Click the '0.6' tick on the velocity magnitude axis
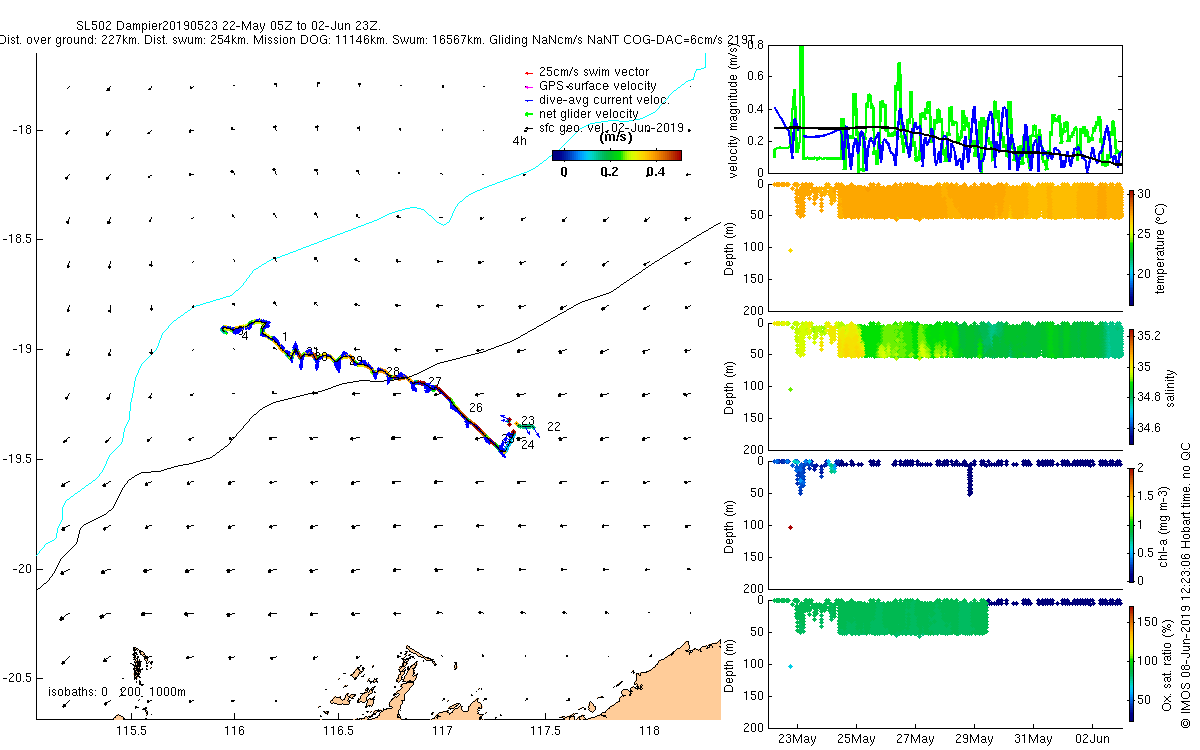The height and width of the screenshot is (750, 1200). [755, 77]
